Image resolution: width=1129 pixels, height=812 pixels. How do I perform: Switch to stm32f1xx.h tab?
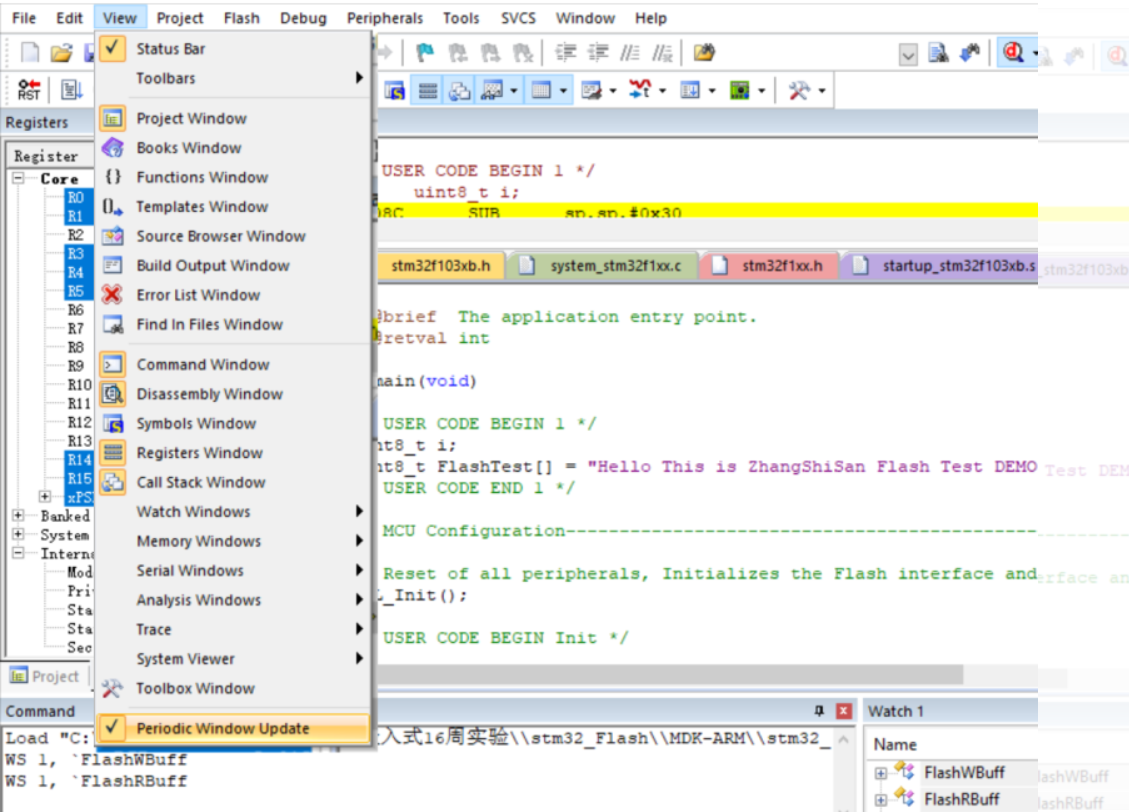tap(770, 266)
